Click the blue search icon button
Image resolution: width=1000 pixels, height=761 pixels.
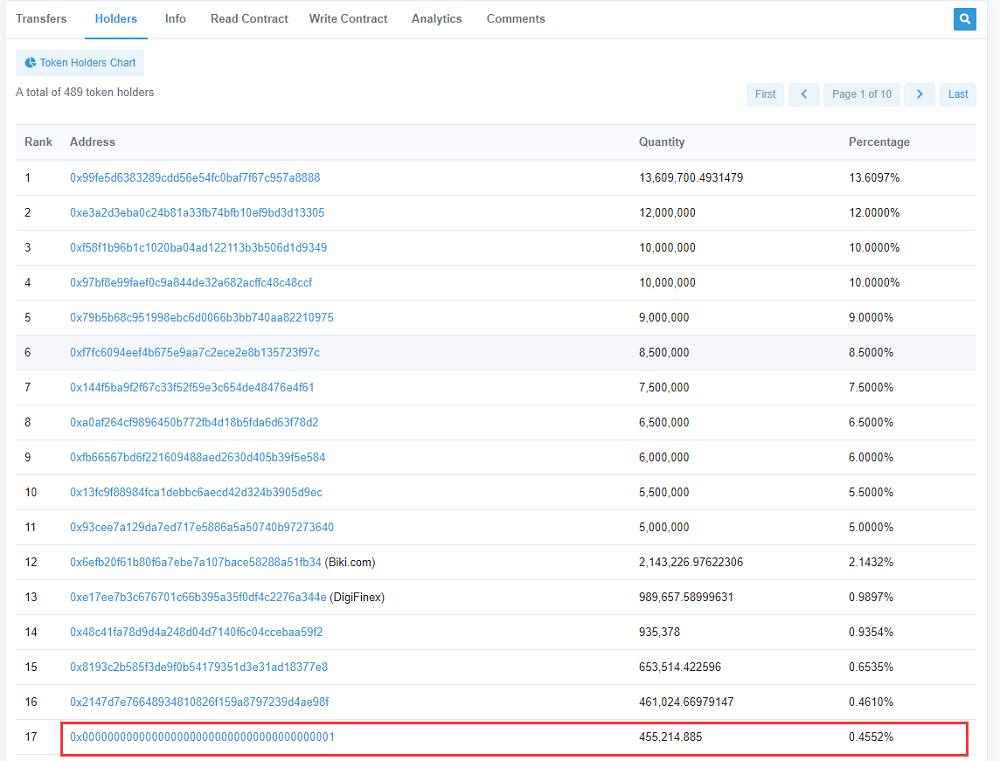coord(964,19)
